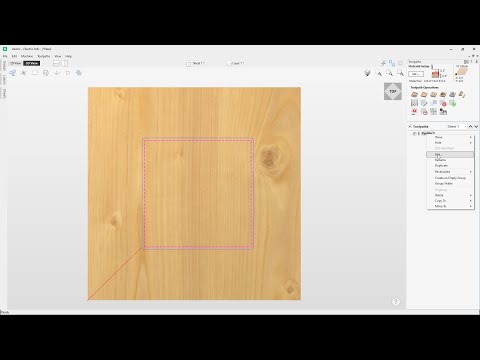Toggle the Layer light bulb above the view
Image resolution: width=480 pixels, height=360 pixels.
pos(229,63)
